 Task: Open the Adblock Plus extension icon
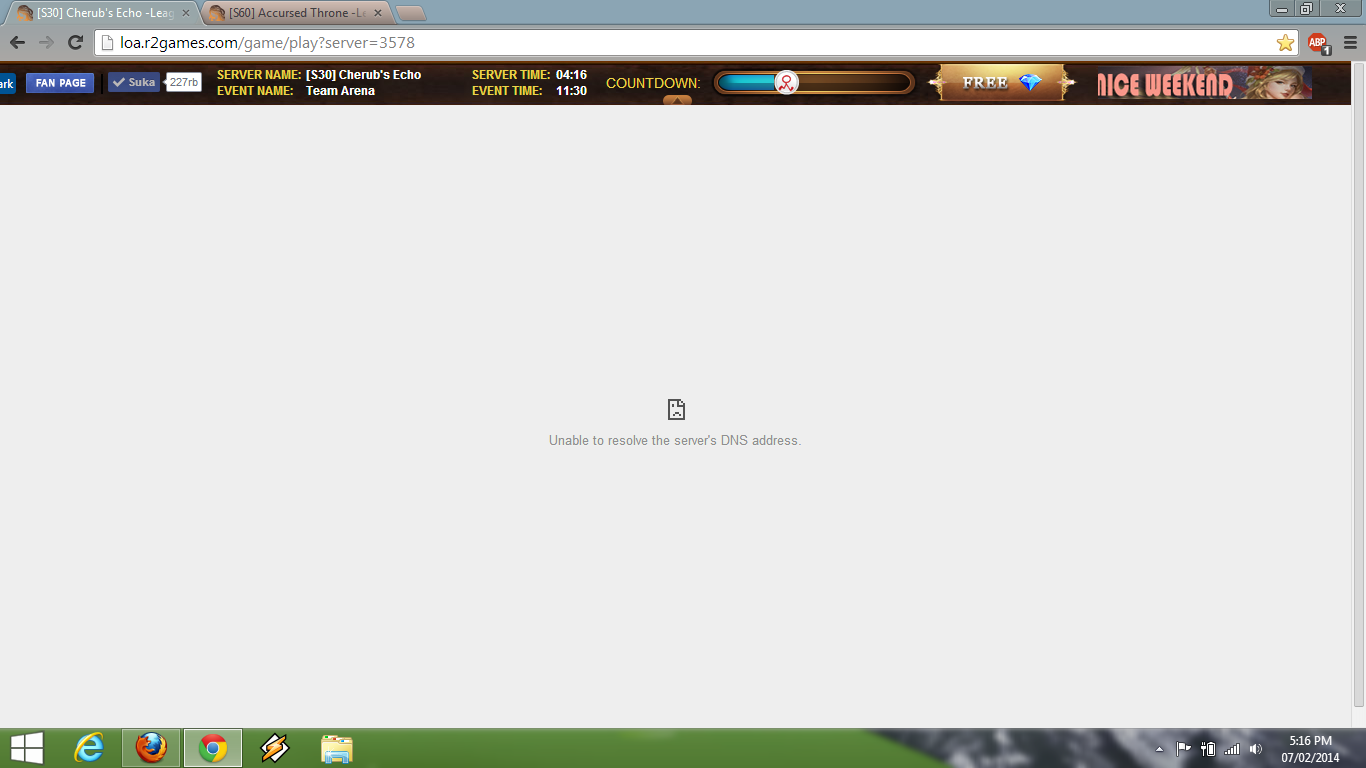pyautogui.click(x=1318, y=43)
